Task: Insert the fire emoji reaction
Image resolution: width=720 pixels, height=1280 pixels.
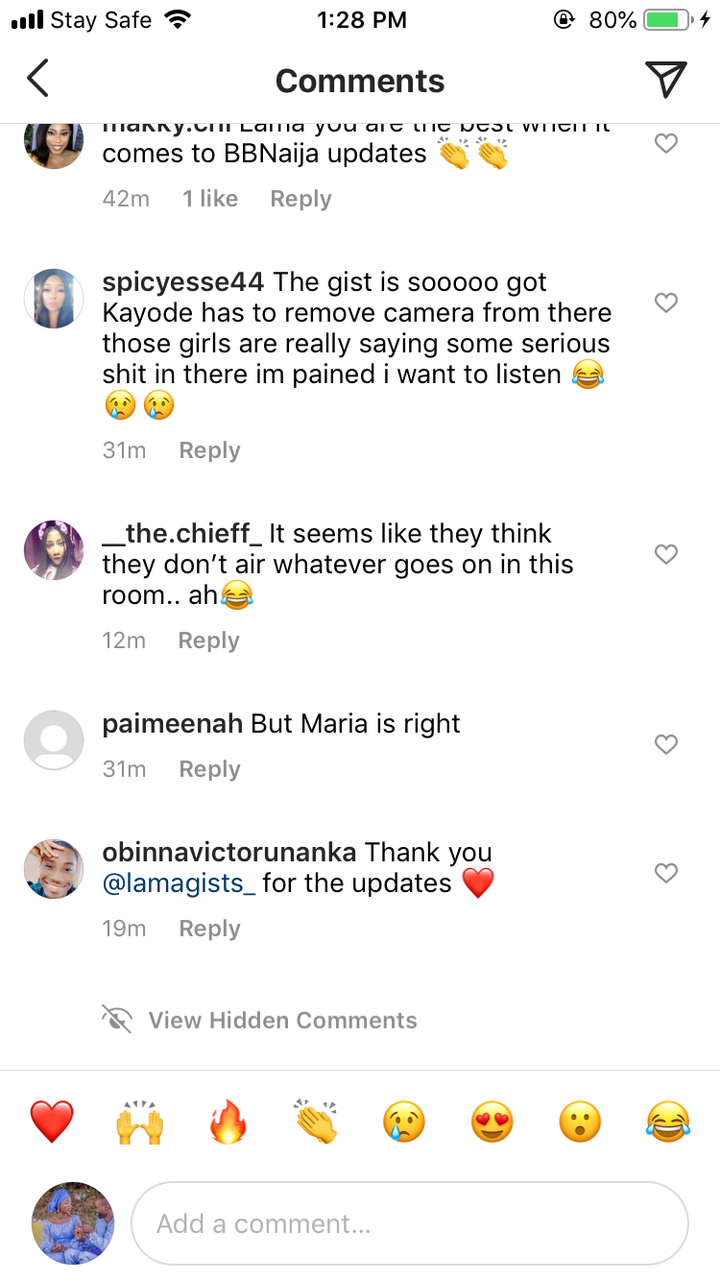Action: tap(228, 1122)
